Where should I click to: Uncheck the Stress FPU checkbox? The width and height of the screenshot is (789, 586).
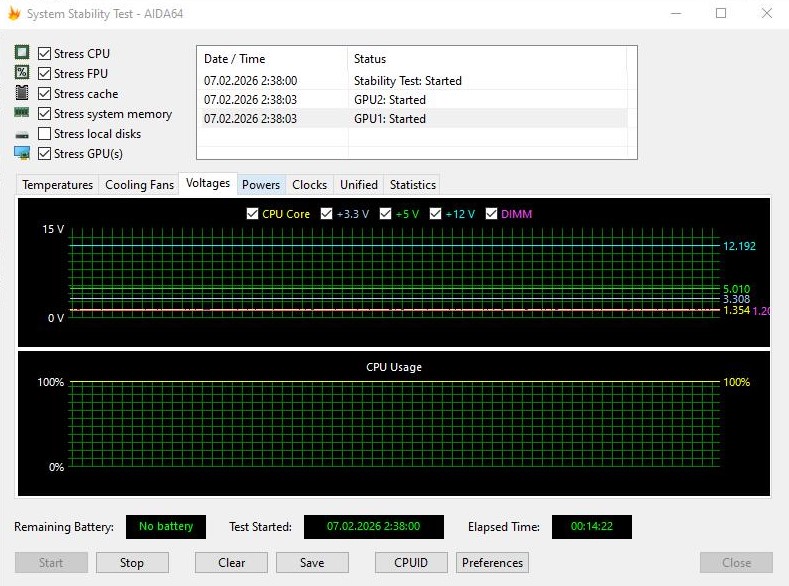coord(44,73)
